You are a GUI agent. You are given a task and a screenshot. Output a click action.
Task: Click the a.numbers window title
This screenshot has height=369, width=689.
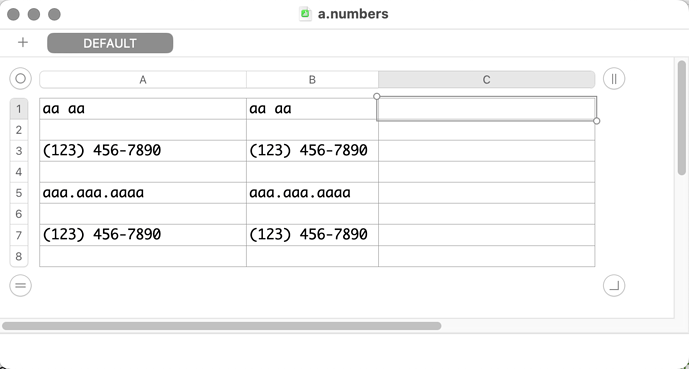[x=353, y=14]
